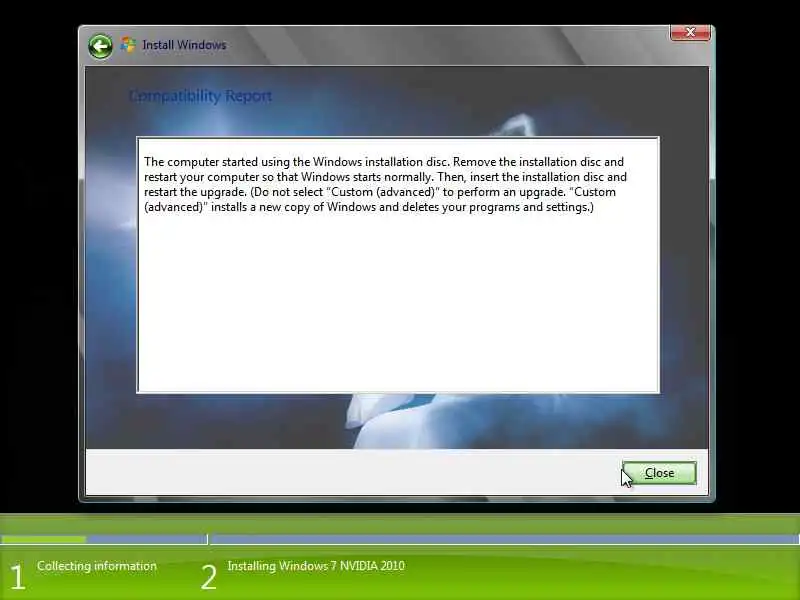Screen dimensions: 800x600
Task: Click Installing Windows 7 NVIDIA 2010 label
Action: click(x=316, y=566)
